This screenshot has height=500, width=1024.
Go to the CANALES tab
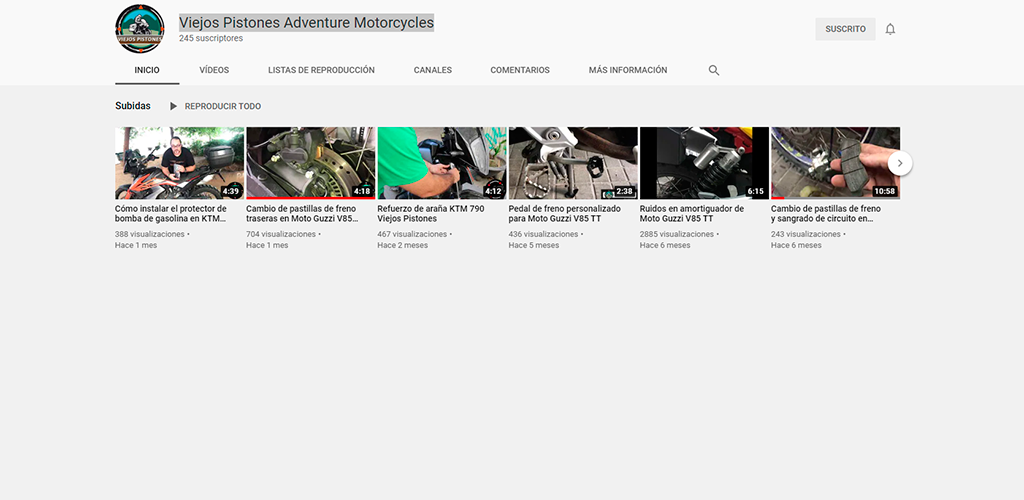(x=432, y=70)
